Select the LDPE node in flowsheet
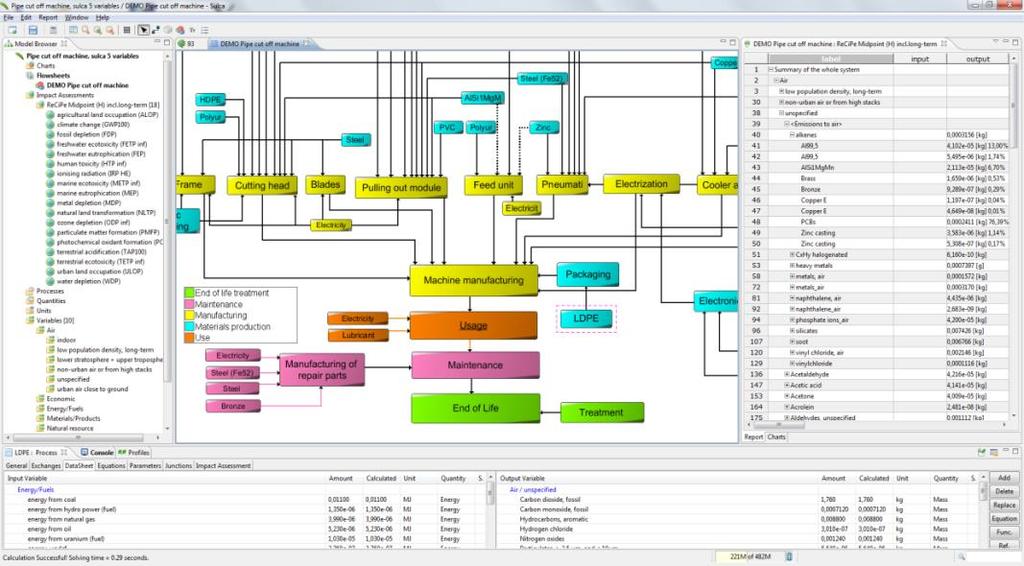 click(586, 319)
